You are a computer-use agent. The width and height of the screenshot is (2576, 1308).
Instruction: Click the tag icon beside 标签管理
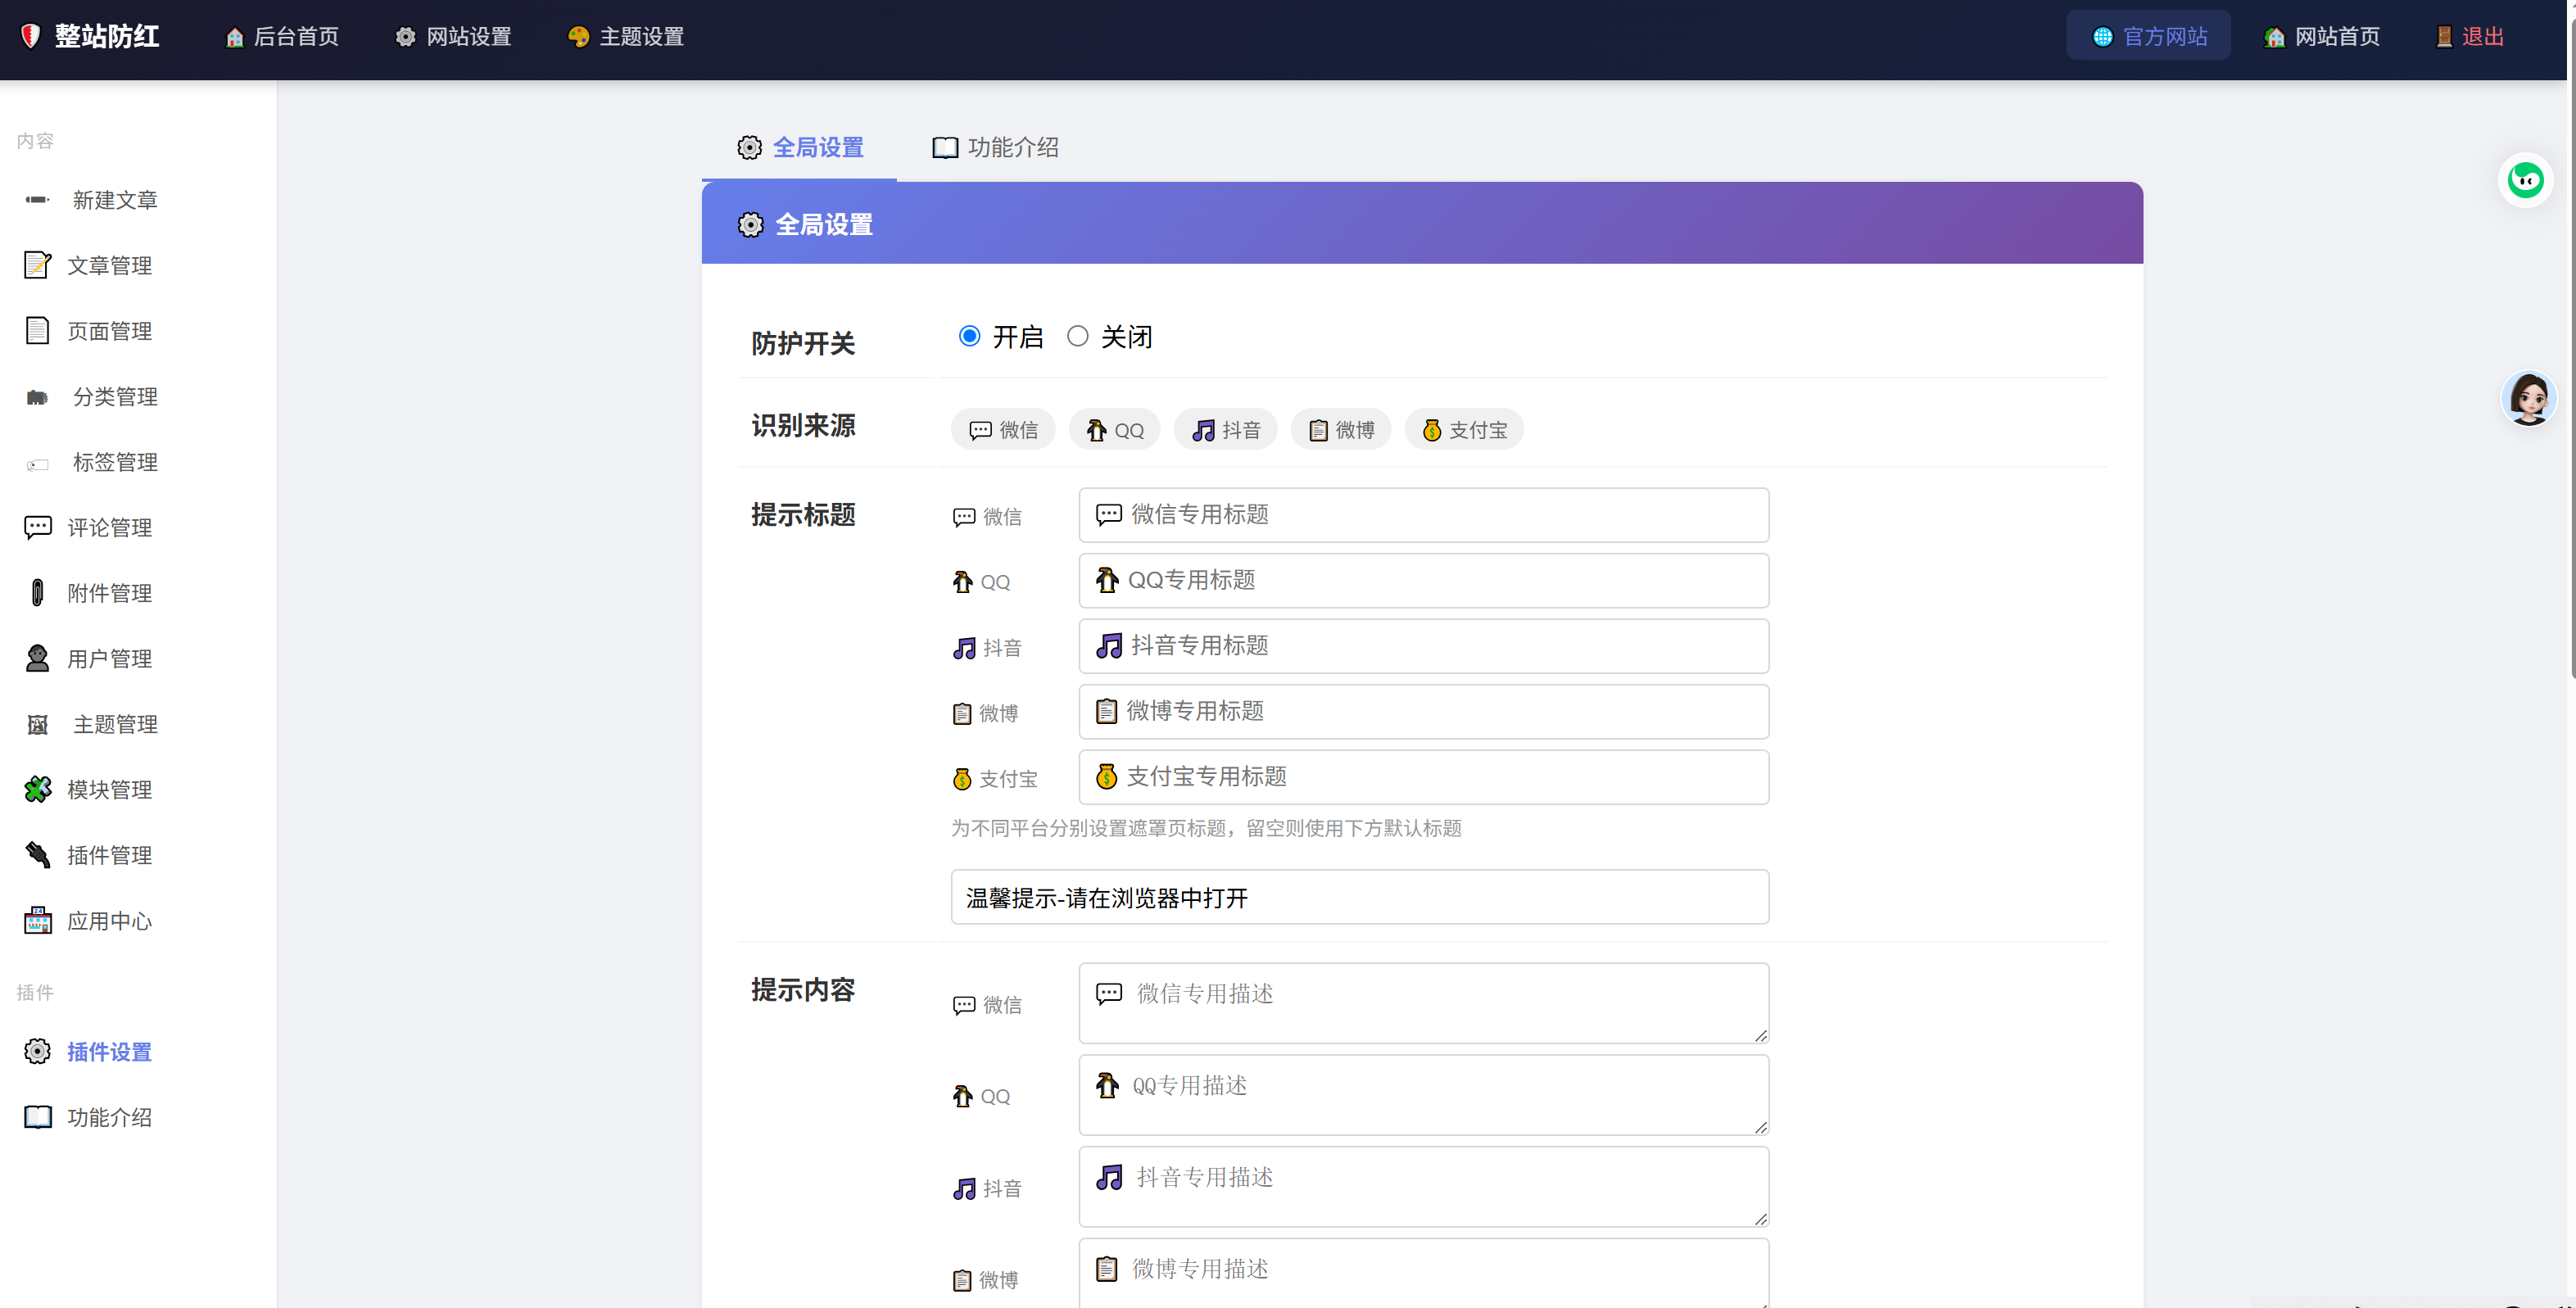[37, 464]
